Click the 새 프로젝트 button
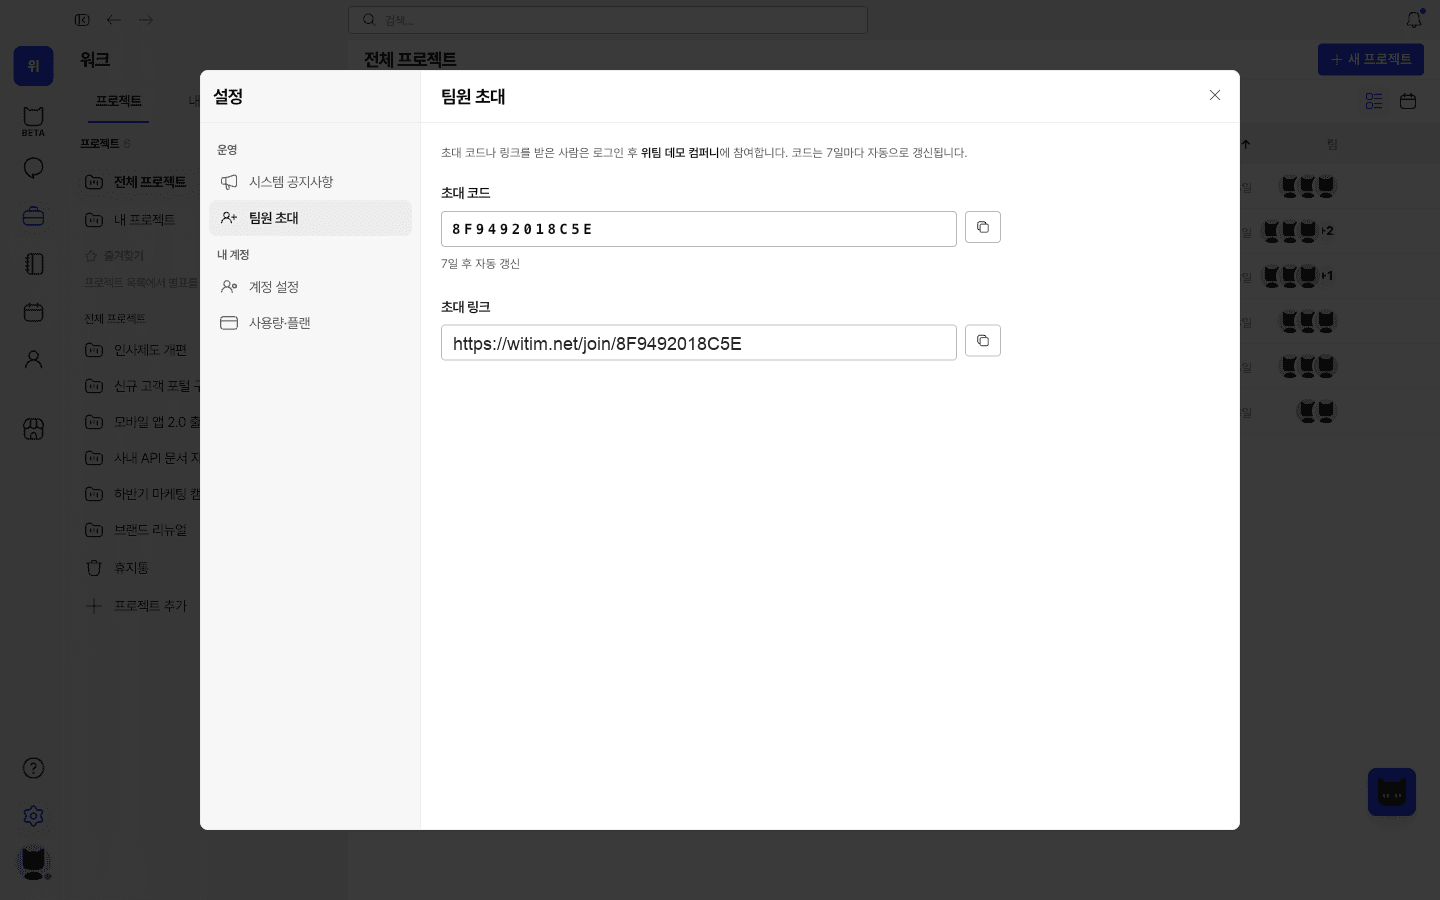1440x900 pixels. click(1370, 59)
